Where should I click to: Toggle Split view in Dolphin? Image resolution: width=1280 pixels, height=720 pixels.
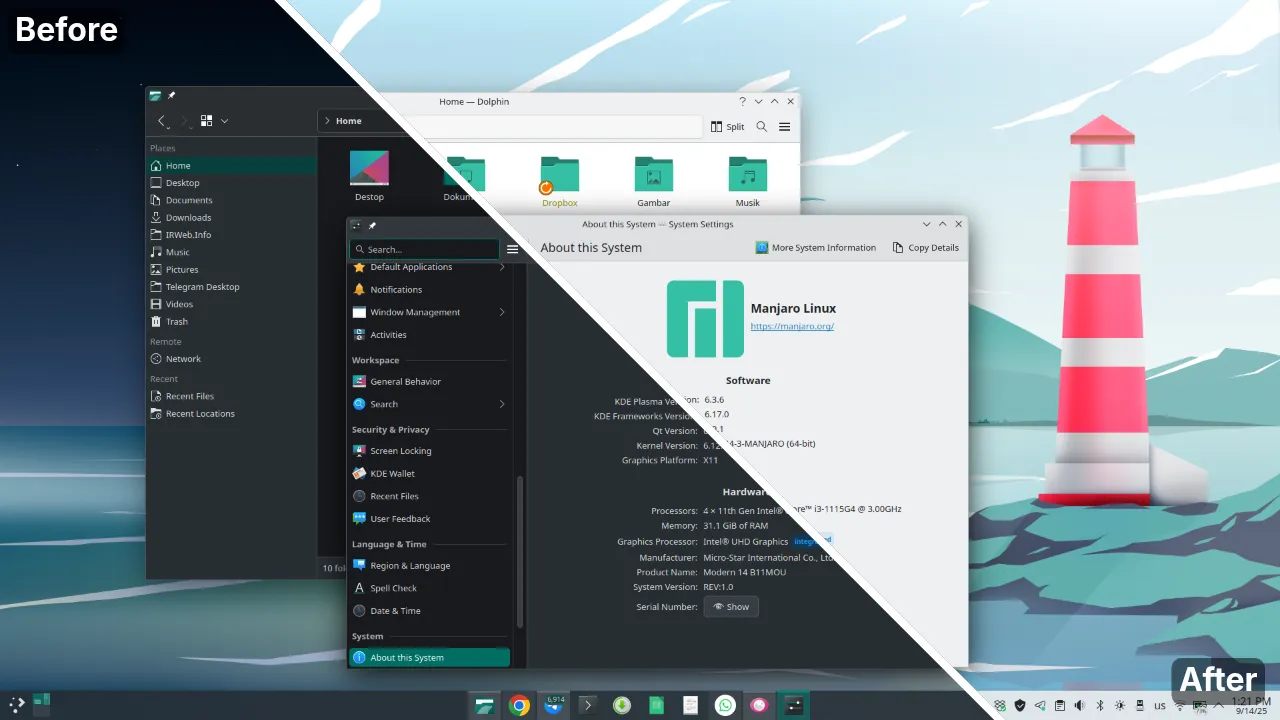[728, 127]
